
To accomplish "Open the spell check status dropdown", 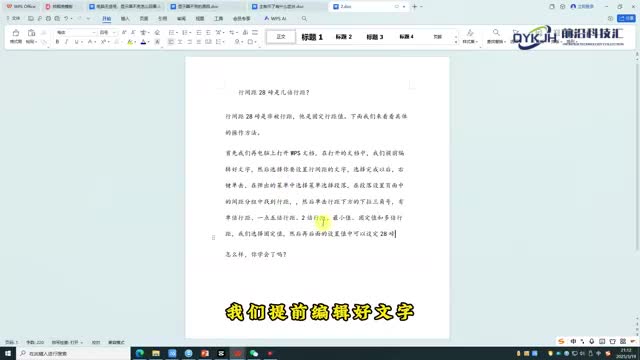I will pyautogui.click(x=67, y=342).
